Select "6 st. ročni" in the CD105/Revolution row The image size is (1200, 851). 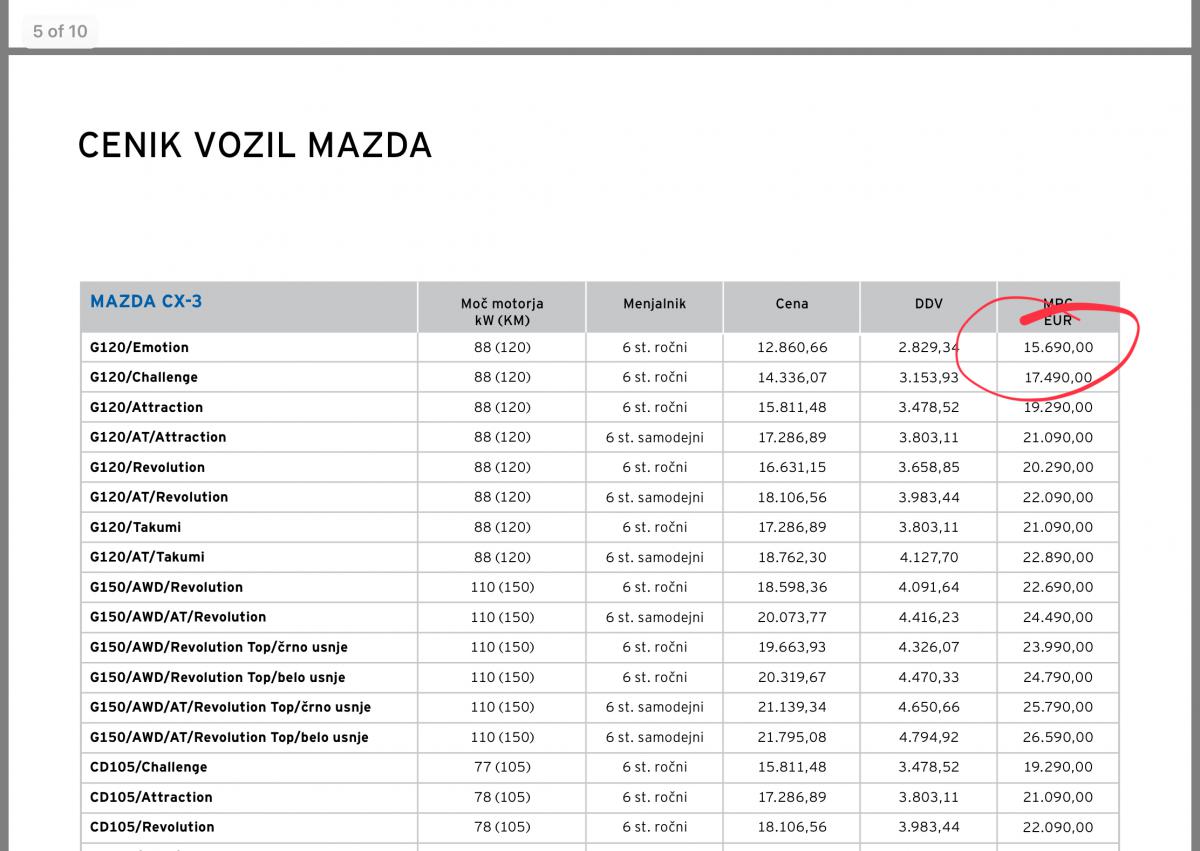(655, 827)
